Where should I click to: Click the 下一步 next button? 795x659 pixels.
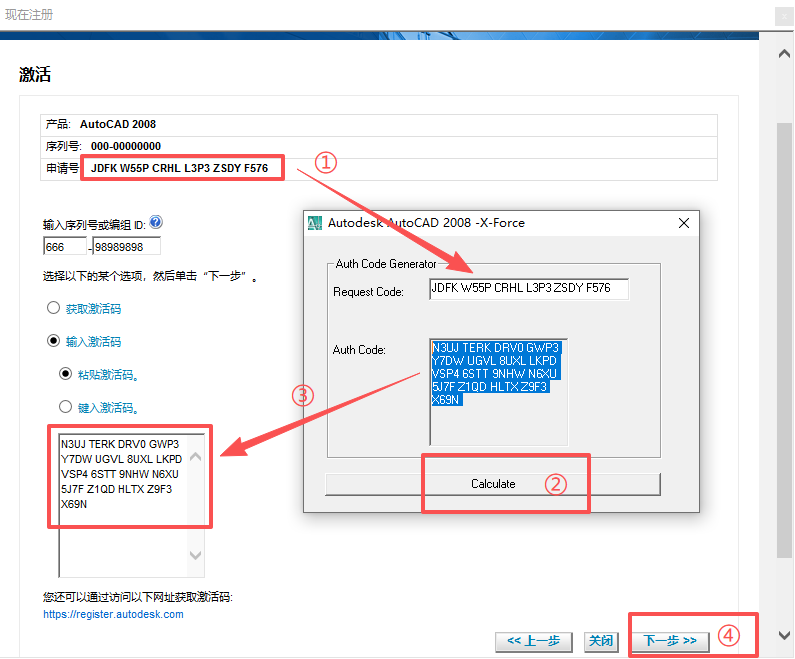point(670,641)
